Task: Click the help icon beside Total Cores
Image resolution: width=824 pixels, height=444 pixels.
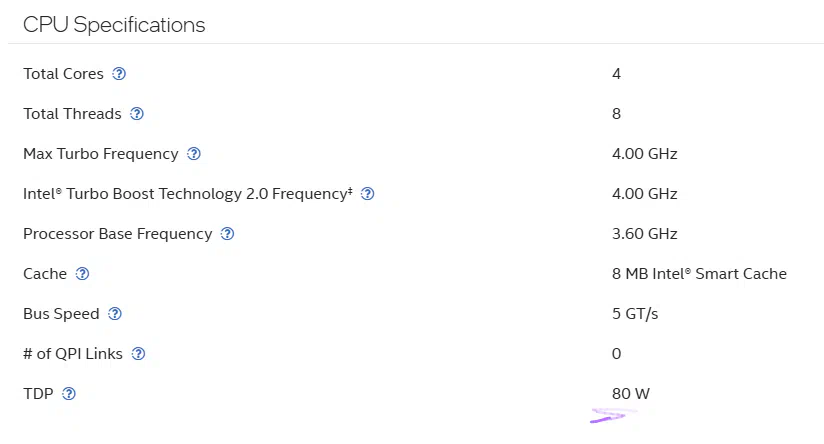Action: (119, 74)
